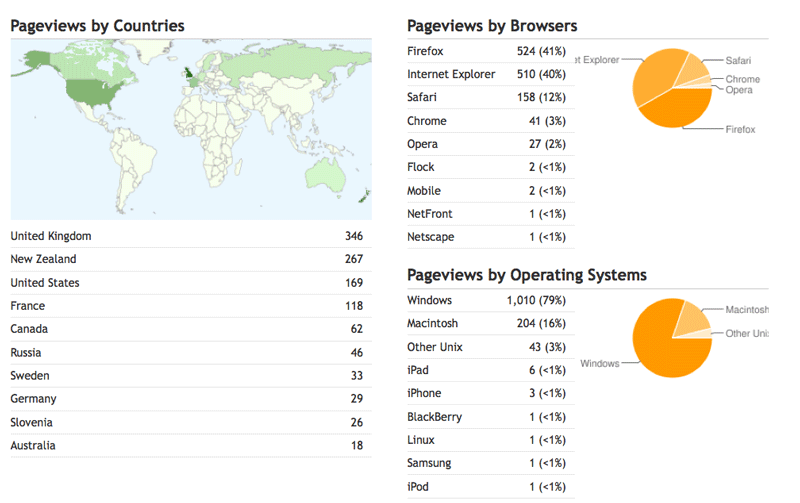This screenshot has height=503, width=800.
Task: Click the Safari pie chart legend label
Action: [x=738, y=61]
